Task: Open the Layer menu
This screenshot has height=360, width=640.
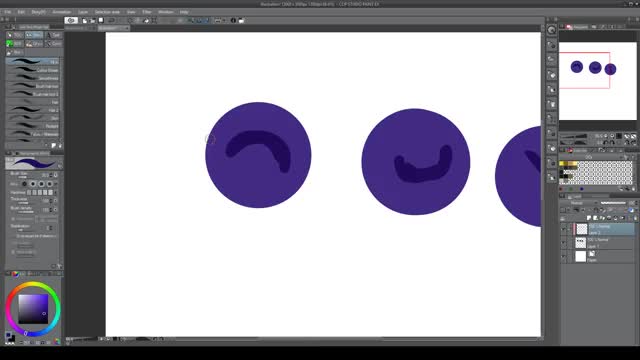Action: click(x=83, y=12)
